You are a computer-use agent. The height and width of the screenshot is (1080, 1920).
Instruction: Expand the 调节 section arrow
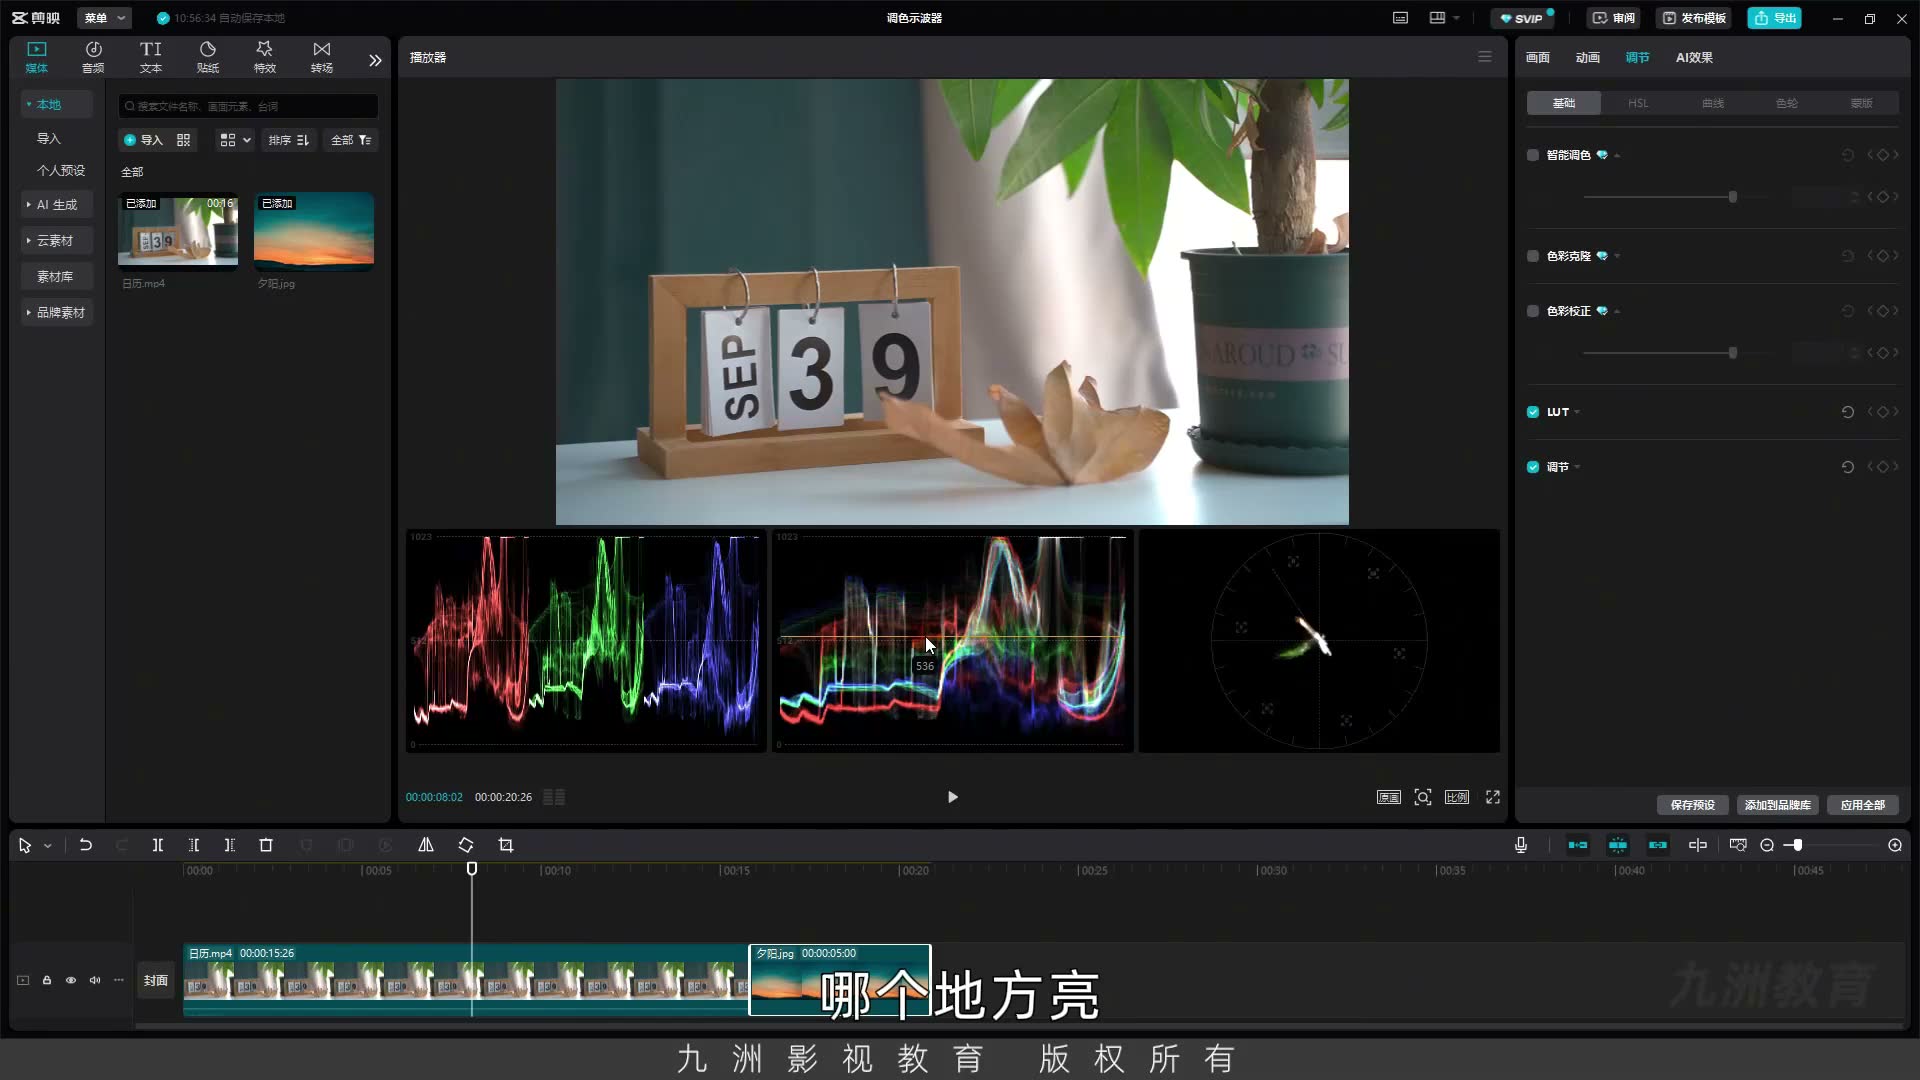click(1578, 467)
